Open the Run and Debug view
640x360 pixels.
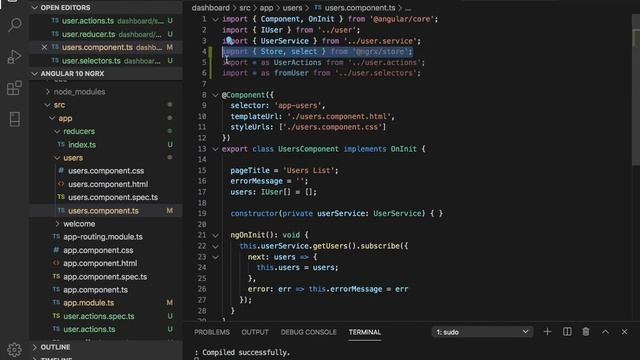[15, 56]
